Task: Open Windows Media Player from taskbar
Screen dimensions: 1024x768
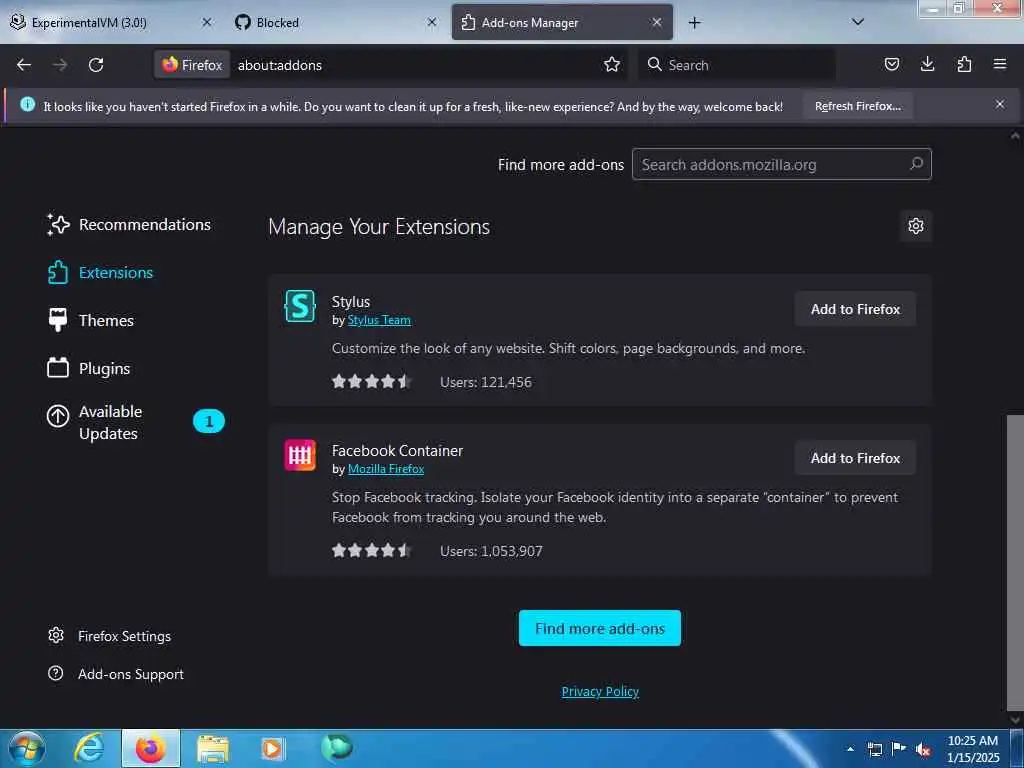Action: [273, 748]
